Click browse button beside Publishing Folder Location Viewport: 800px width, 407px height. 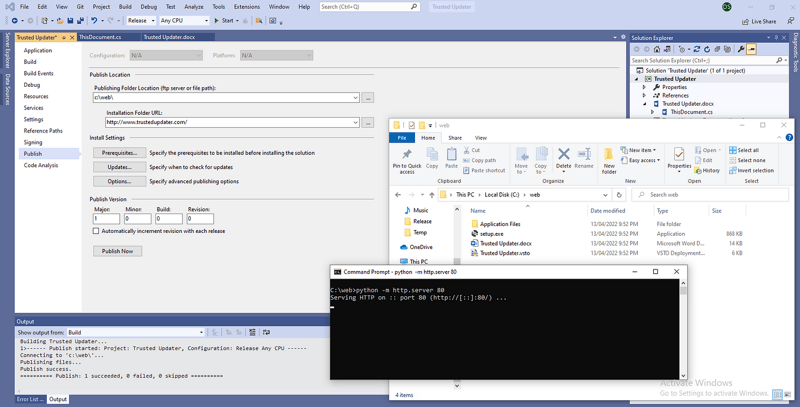(x=367, y=97)
